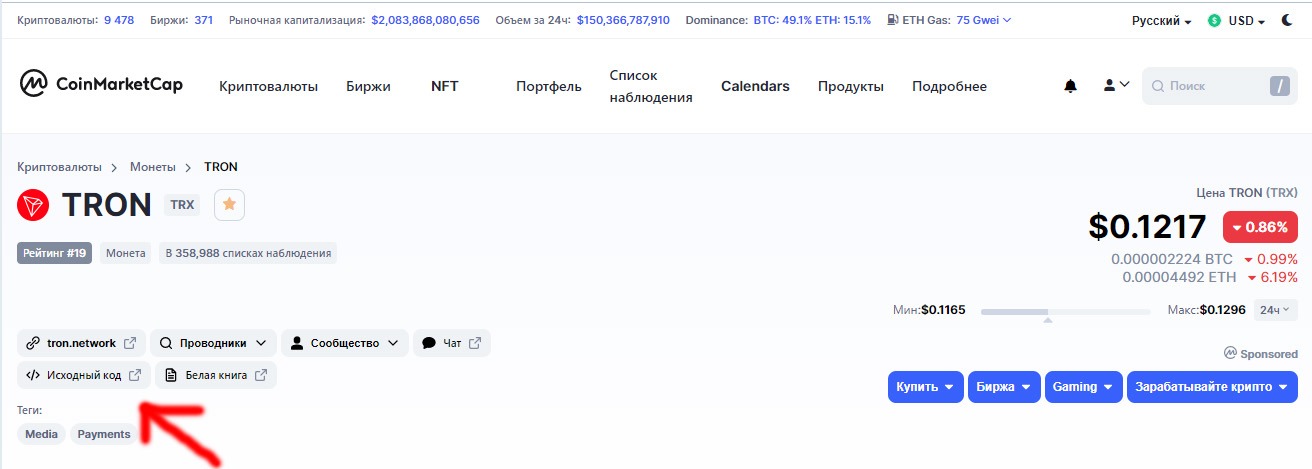Screen dimensions: 1312x469
Task: Open Белая книга whitepaper link
Action: point(216,375)
